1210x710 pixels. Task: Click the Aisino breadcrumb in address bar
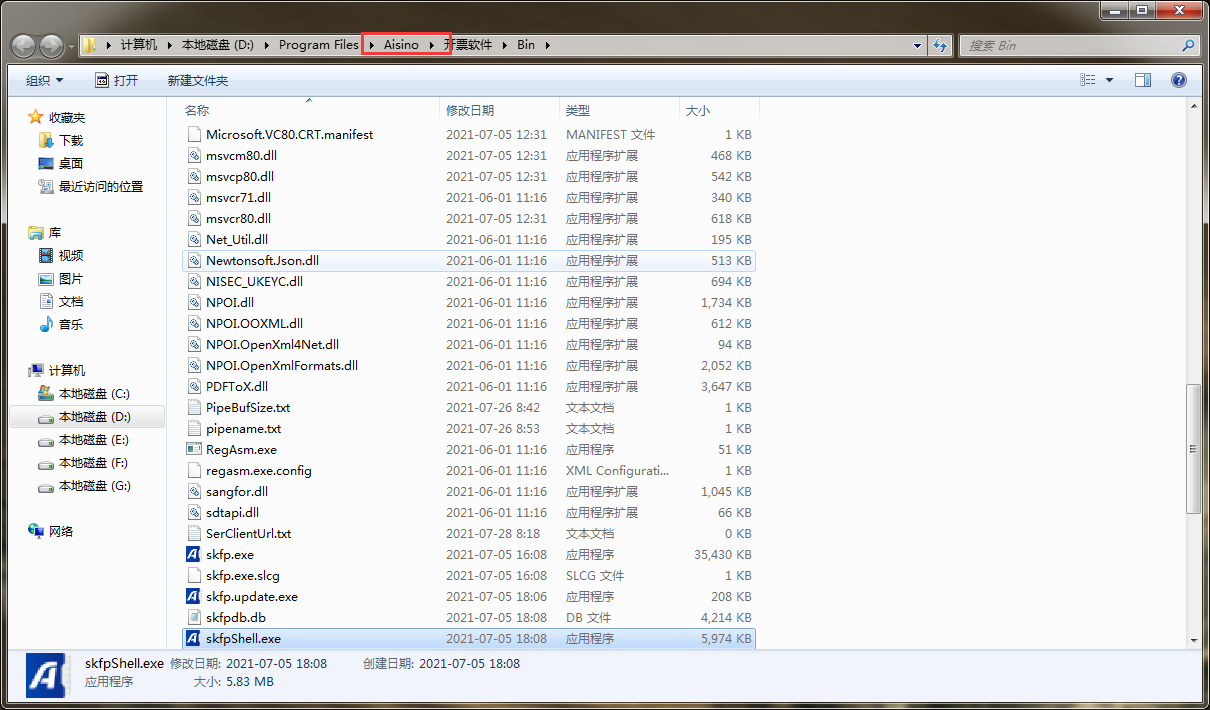pyautogui.click(x=401, y=45)
